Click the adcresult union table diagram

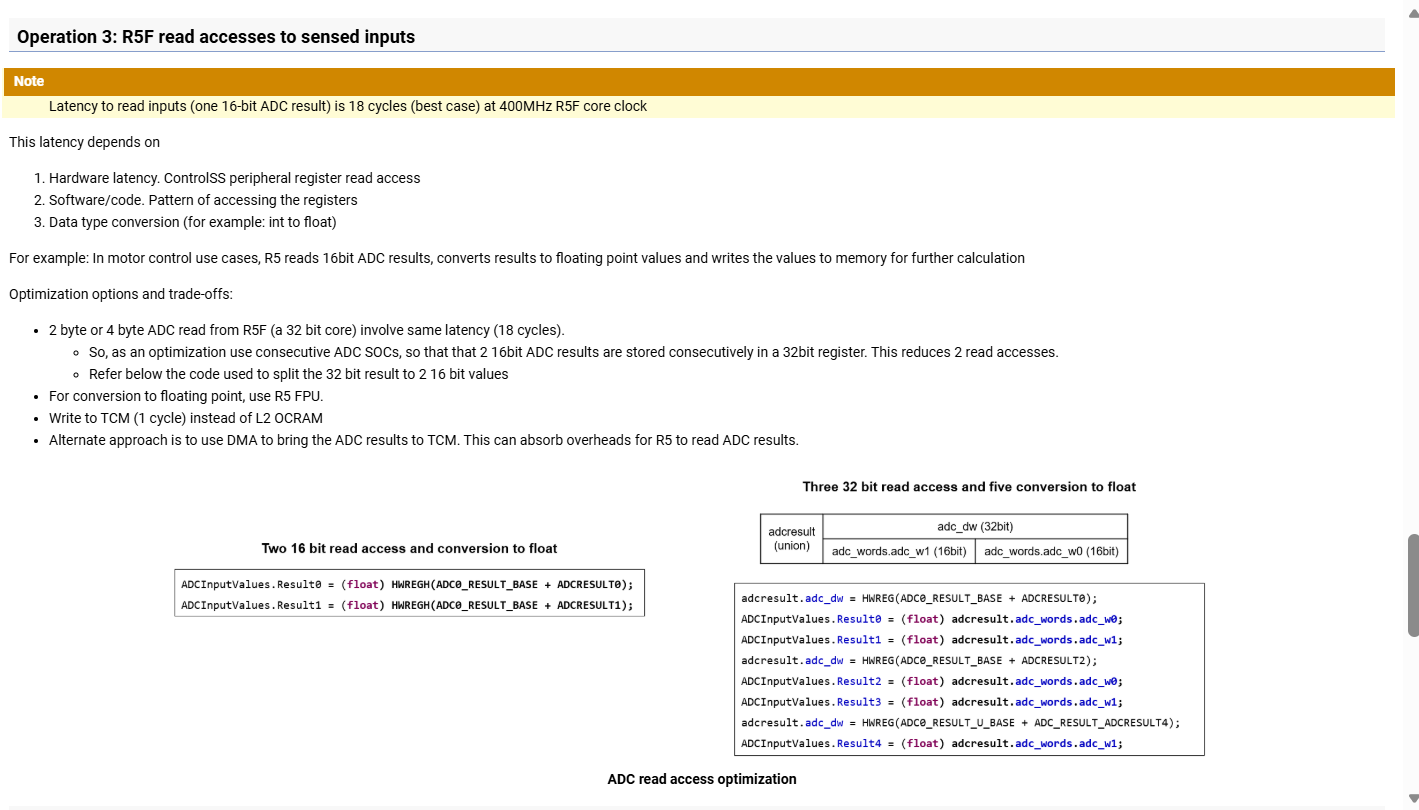point(944,539)
